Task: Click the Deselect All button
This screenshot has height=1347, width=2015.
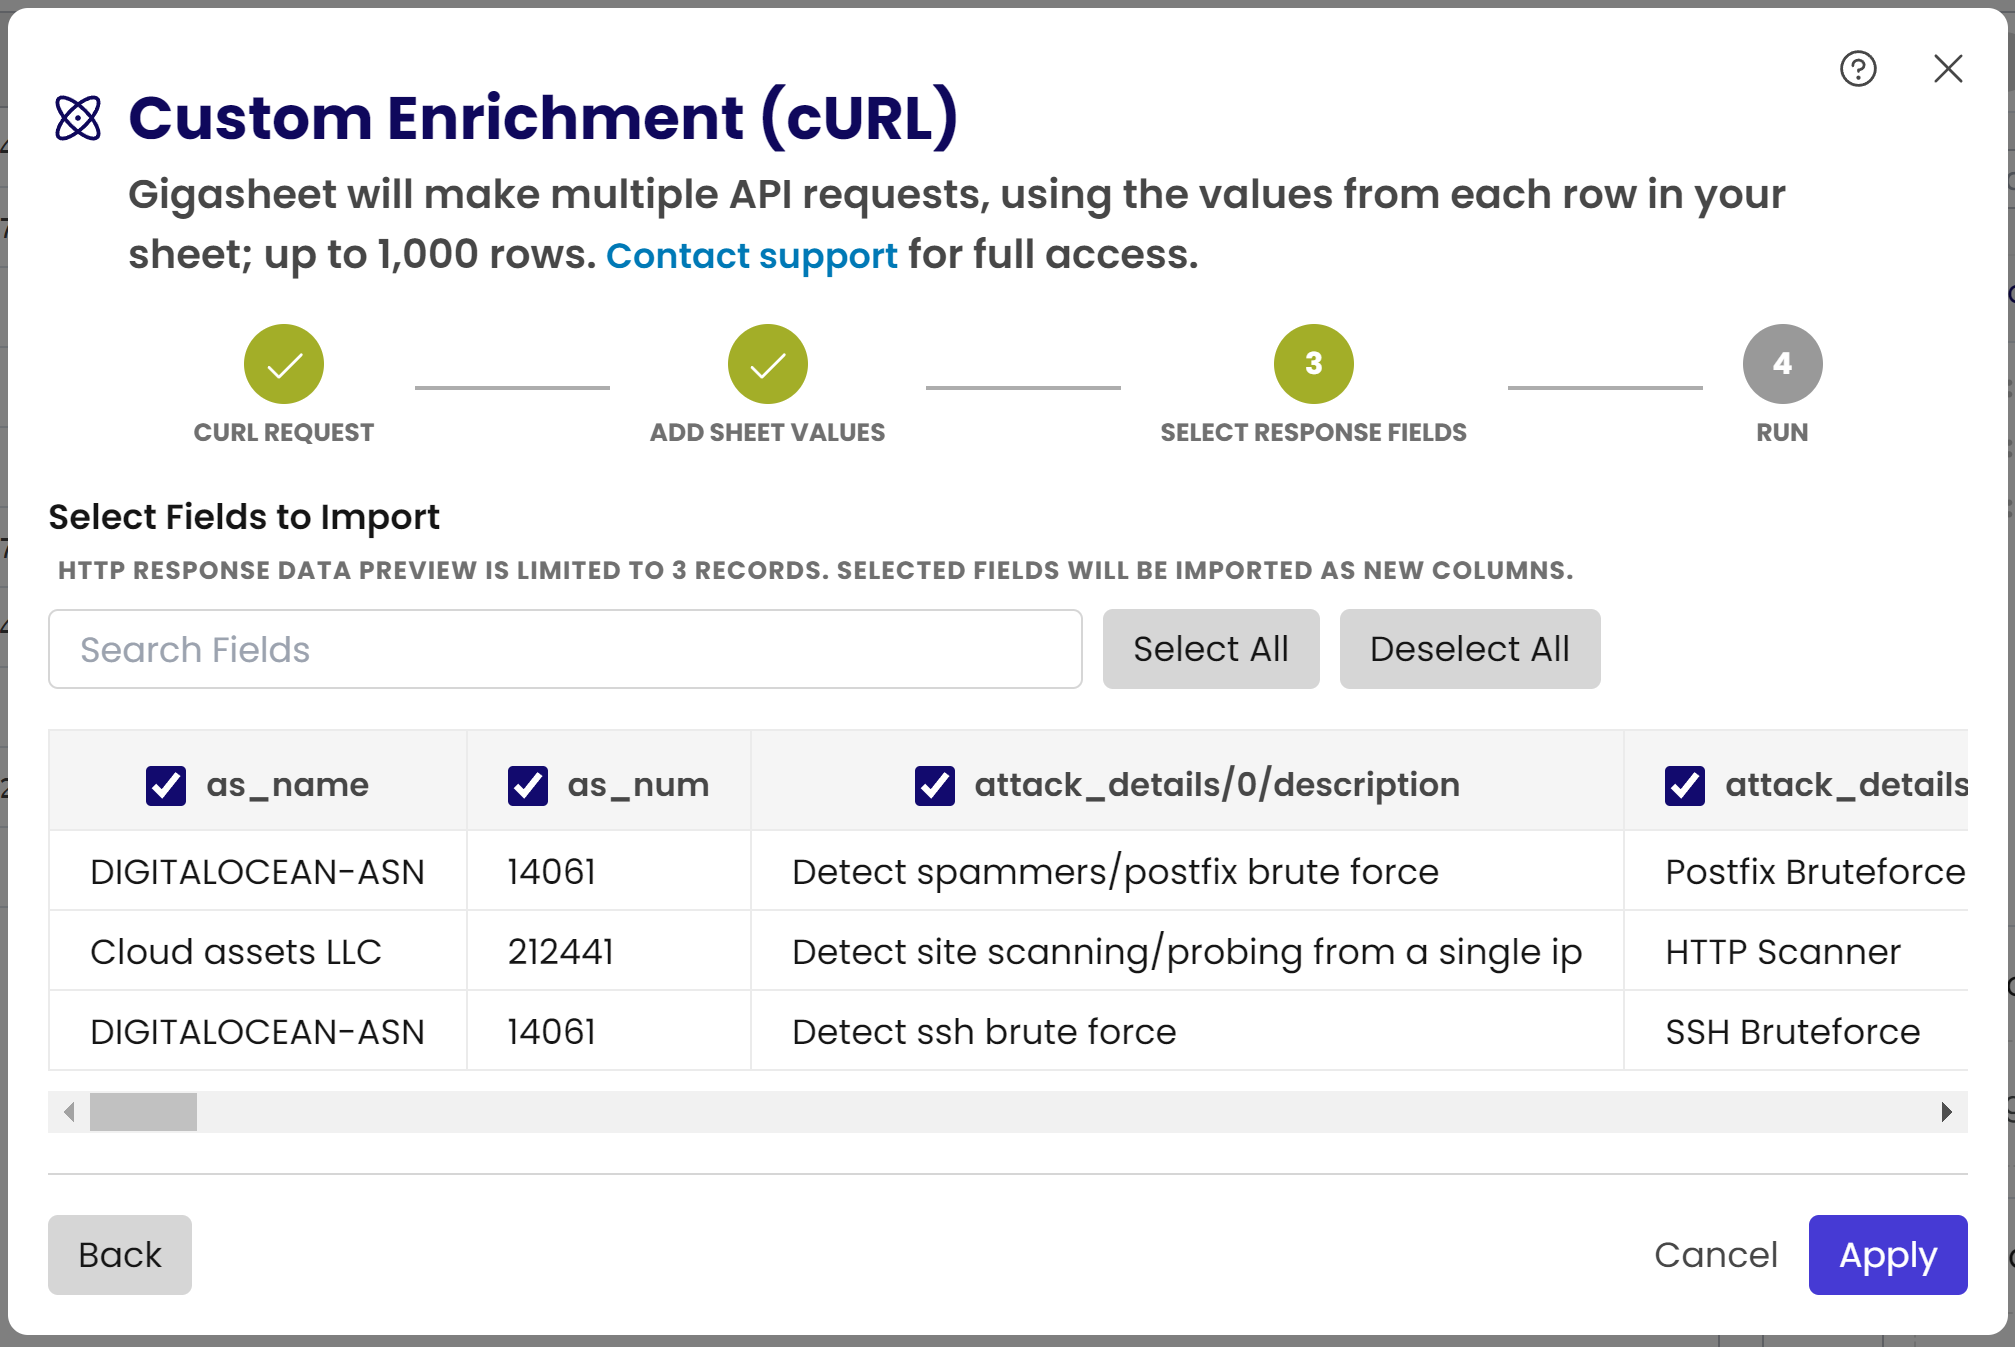Action: [x=1469, y=648]
